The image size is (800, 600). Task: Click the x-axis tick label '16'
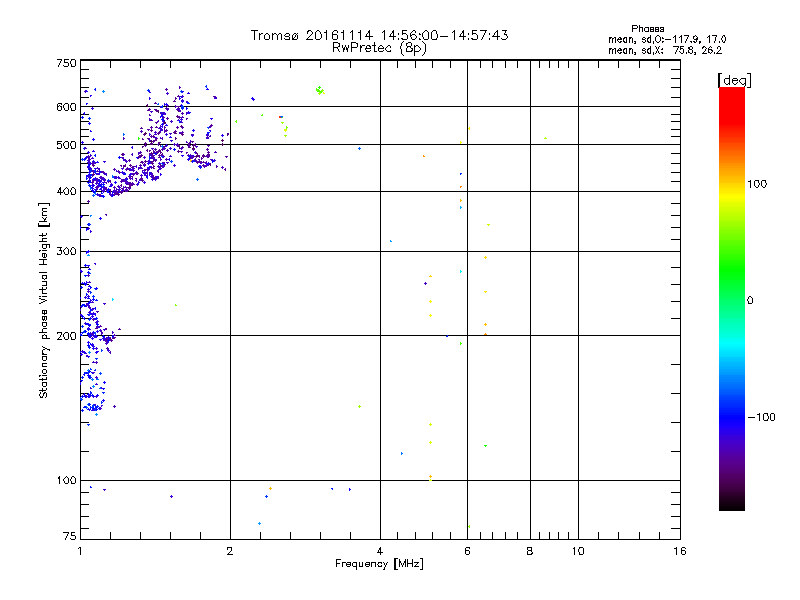point(680,551)
